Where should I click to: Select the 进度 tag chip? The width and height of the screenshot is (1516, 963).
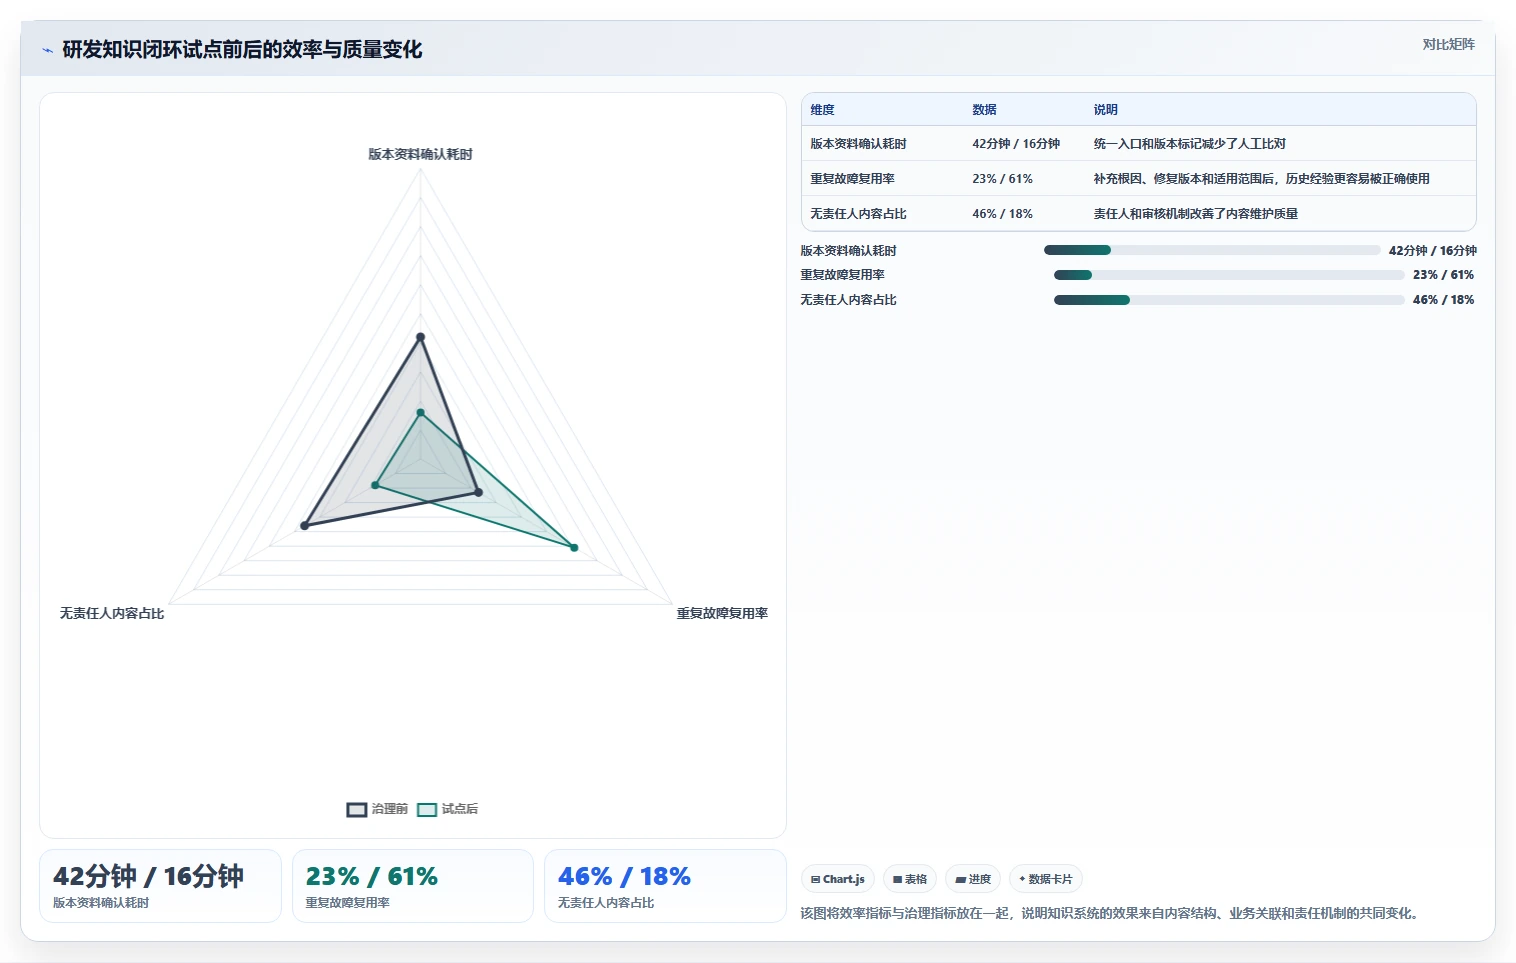point(973,879)
